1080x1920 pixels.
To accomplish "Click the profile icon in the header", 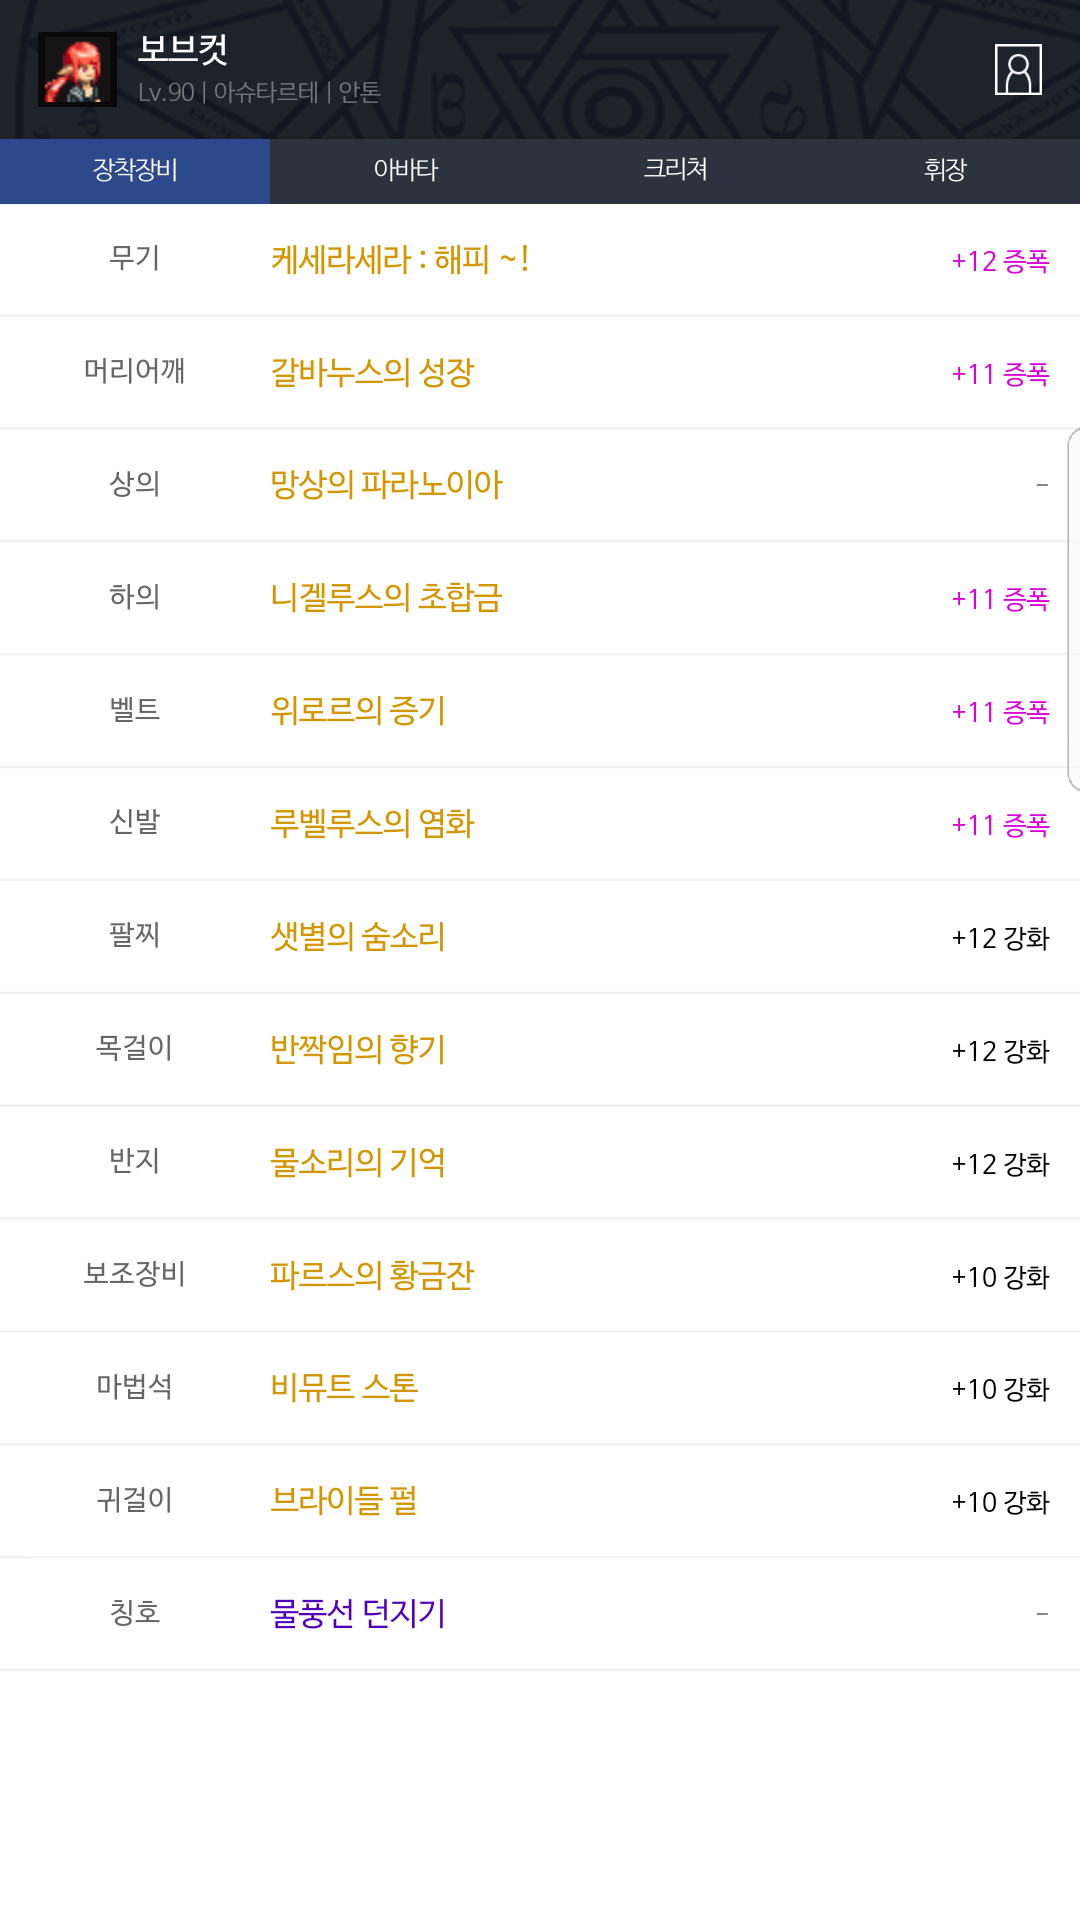I will point(1018,70).
